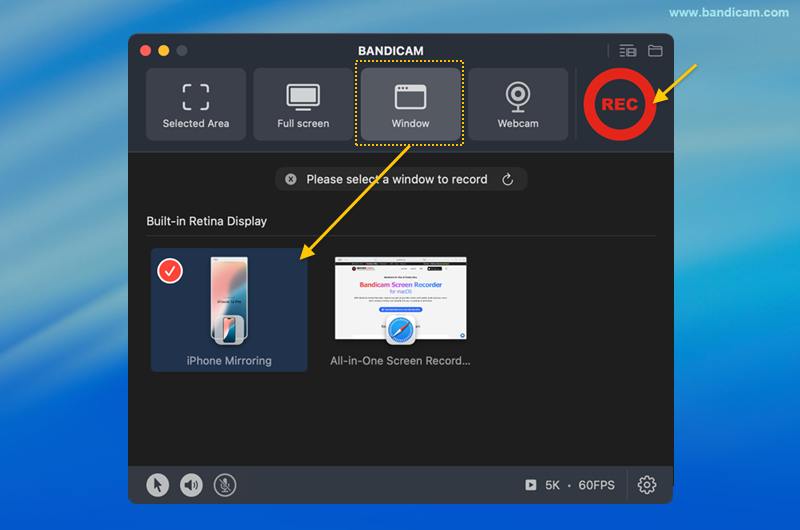
Task: Dismiss the select window prompt with X
Action: [x=291, y=180]
